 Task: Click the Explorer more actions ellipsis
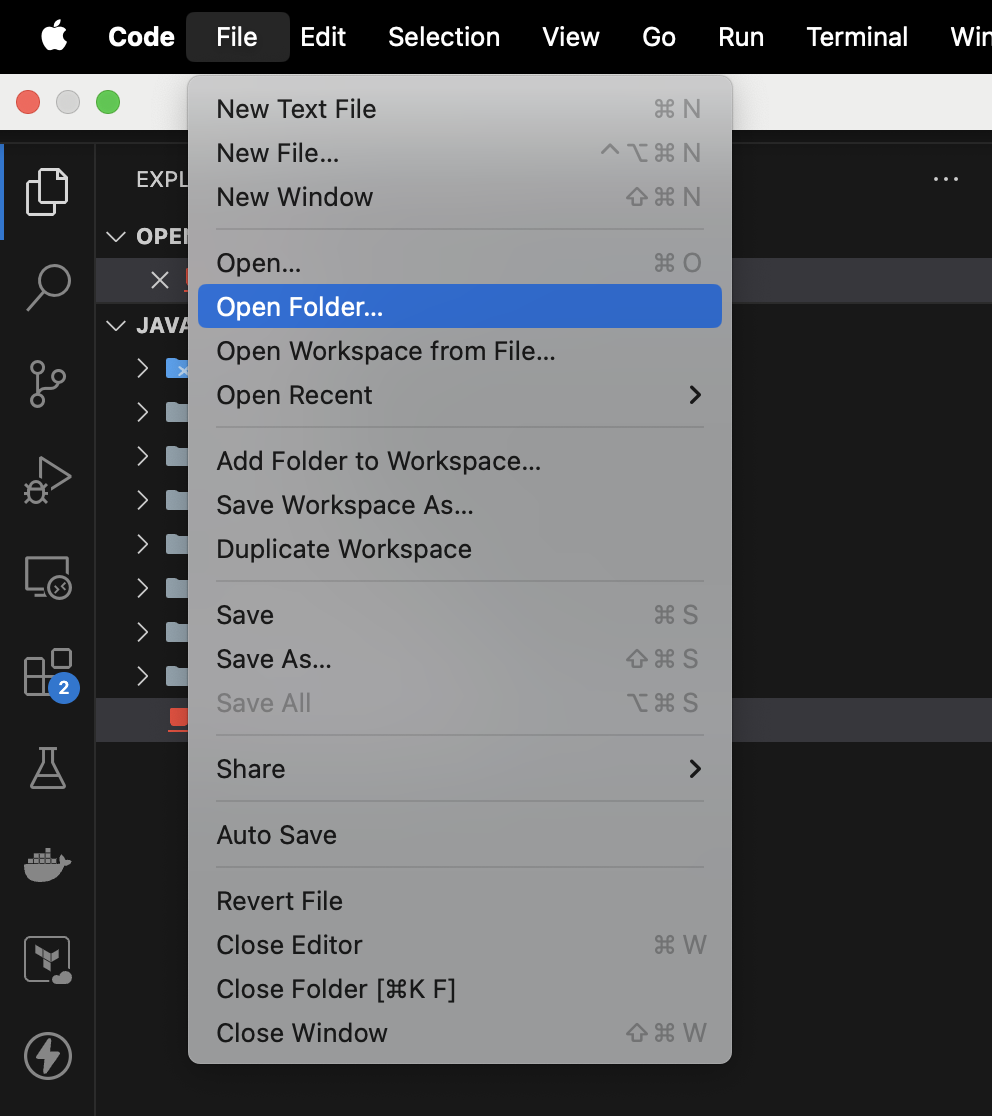[x=945, y=180]
